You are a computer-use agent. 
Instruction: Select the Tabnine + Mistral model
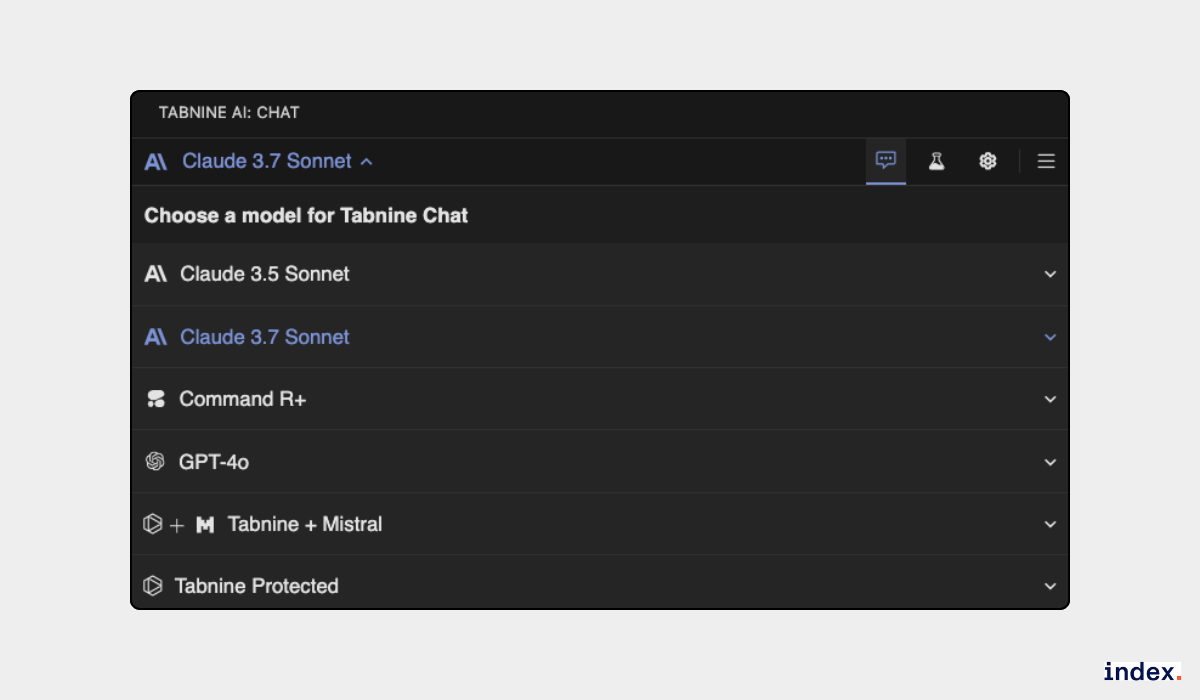[x=305, y=524]
